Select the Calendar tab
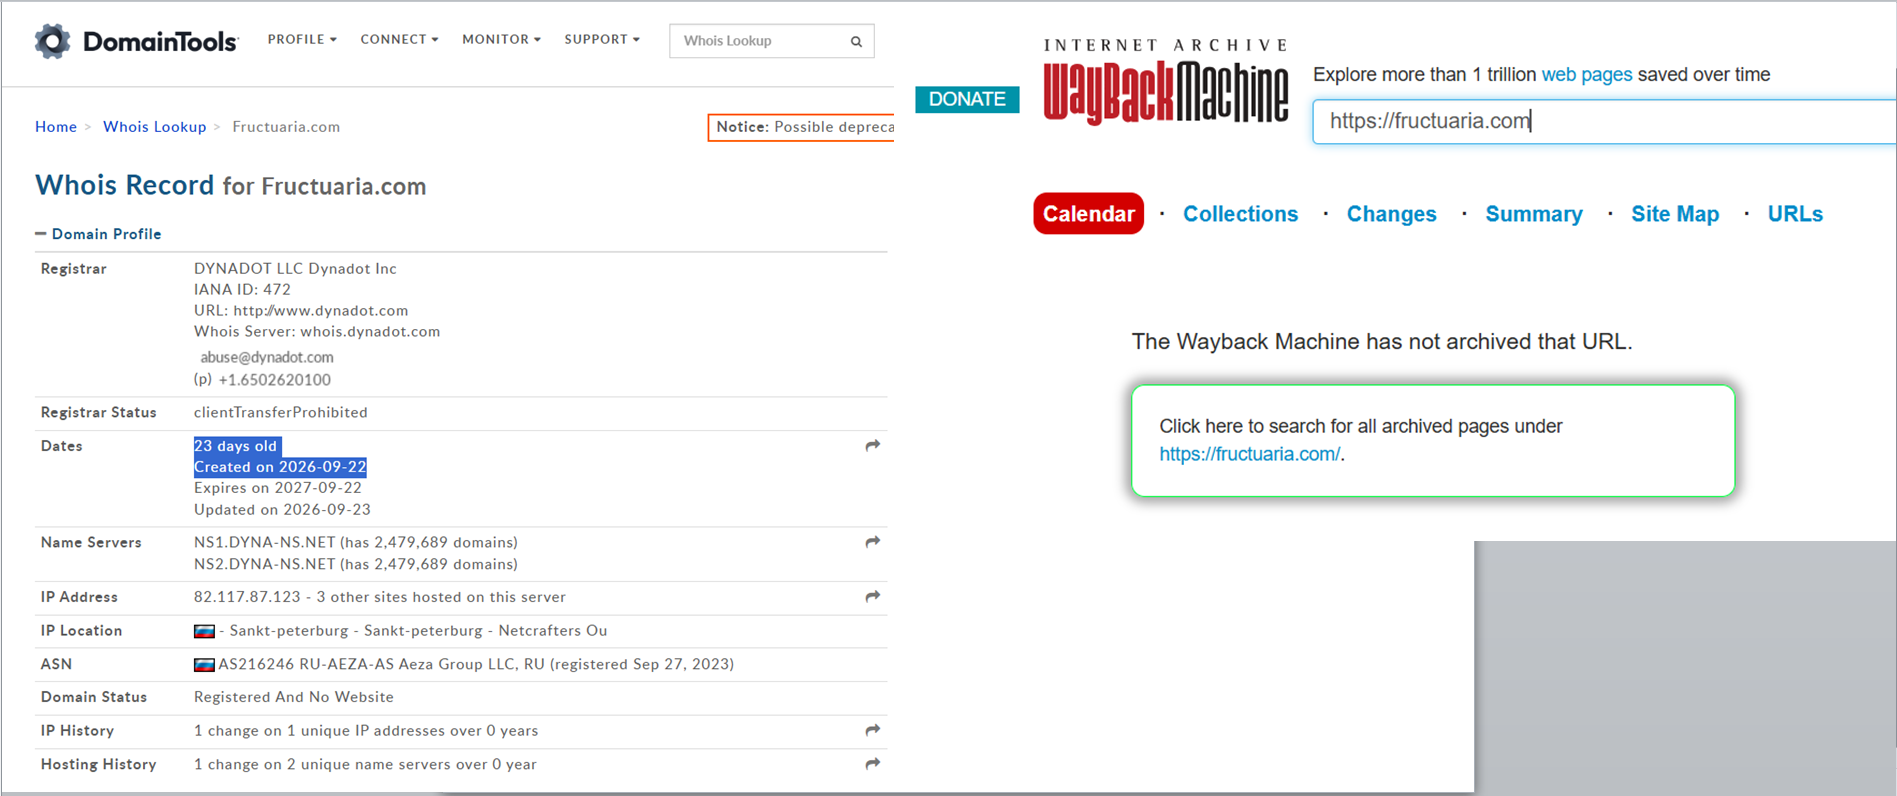This screenshot has width=1897, height=796. pos(1088,214)
